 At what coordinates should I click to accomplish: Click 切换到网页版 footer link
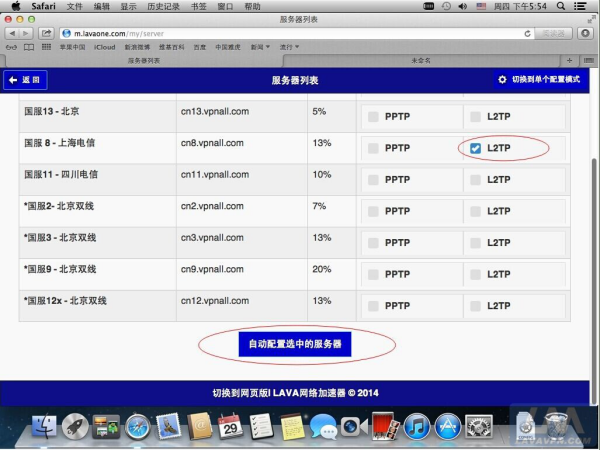click(x=241, y=393)
